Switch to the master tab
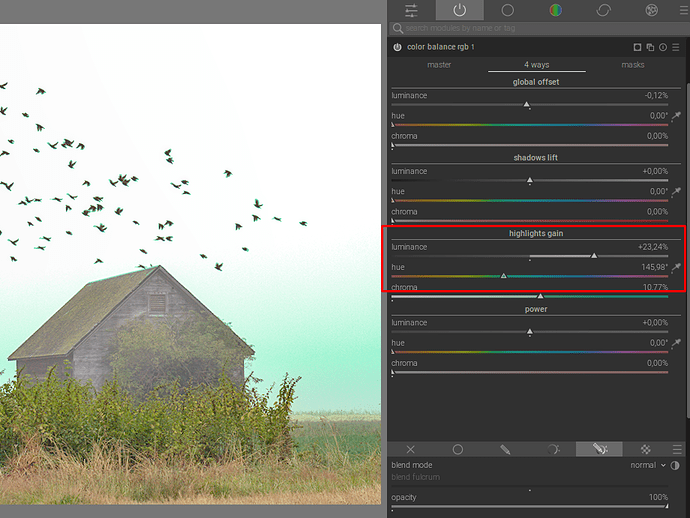Image resolution: width=690 pixels, height=518 pixels. coord(439,65)
